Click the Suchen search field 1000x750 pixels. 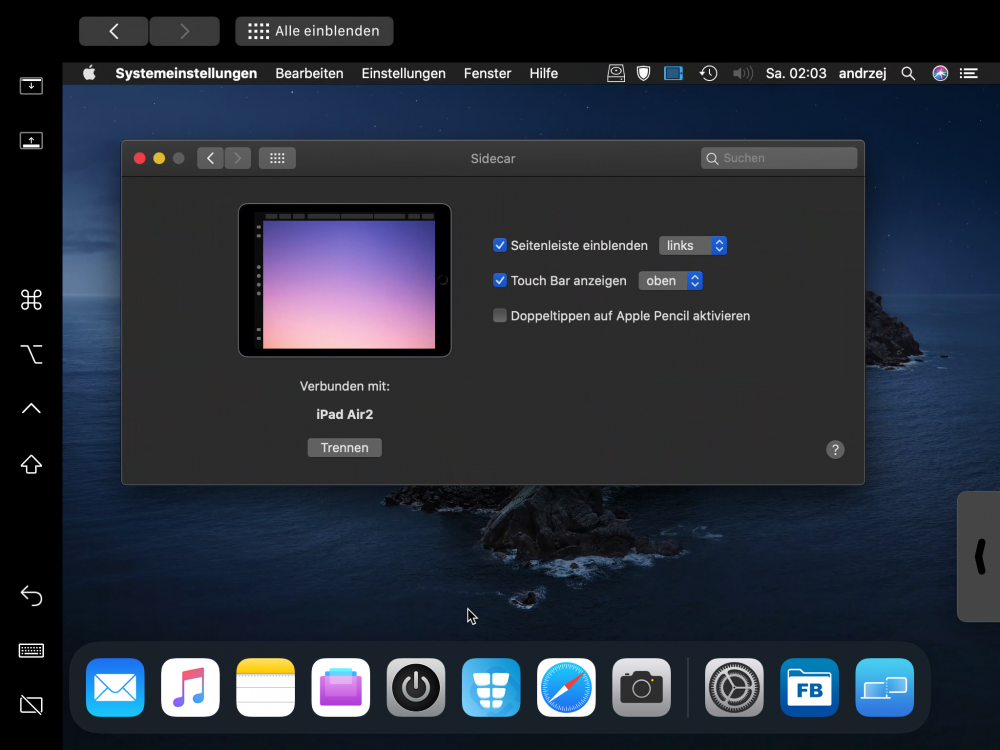pyautogui.click(x=779, y=158)
